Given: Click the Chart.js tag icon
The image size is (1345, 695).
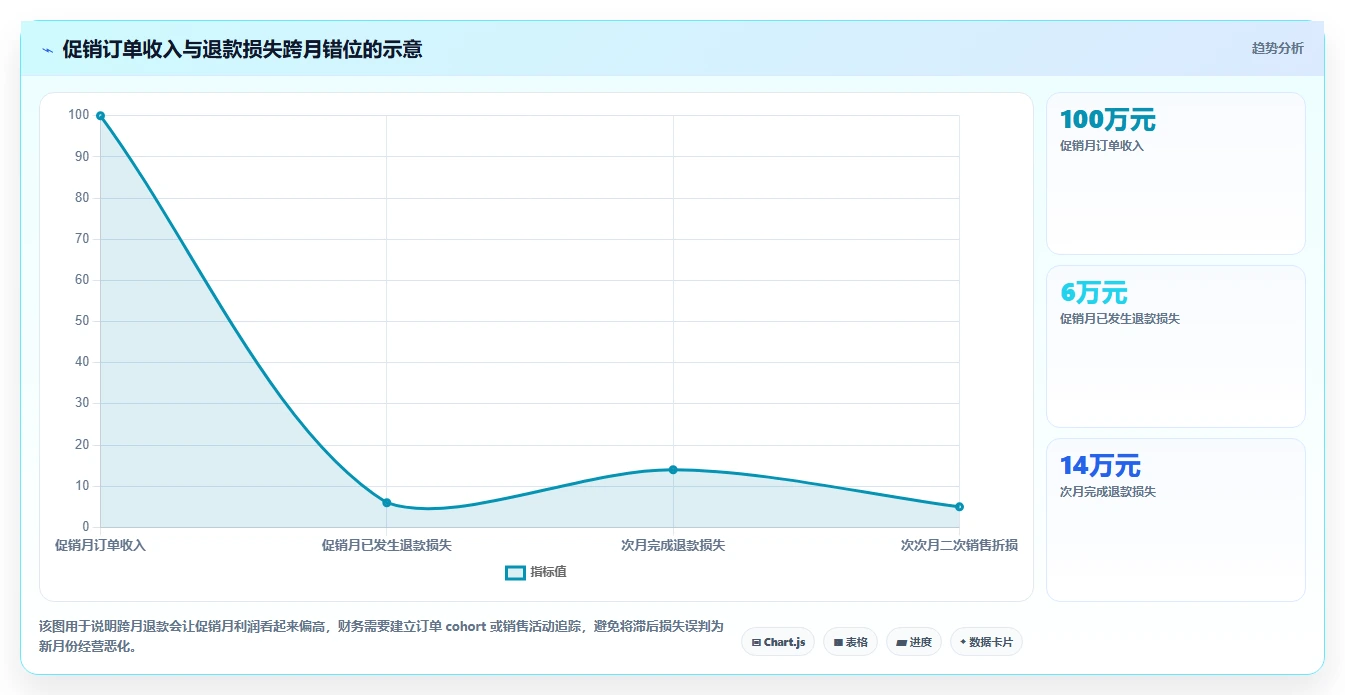Looking at the screenshot, I should pyautogui.click(x=756, y=642).
